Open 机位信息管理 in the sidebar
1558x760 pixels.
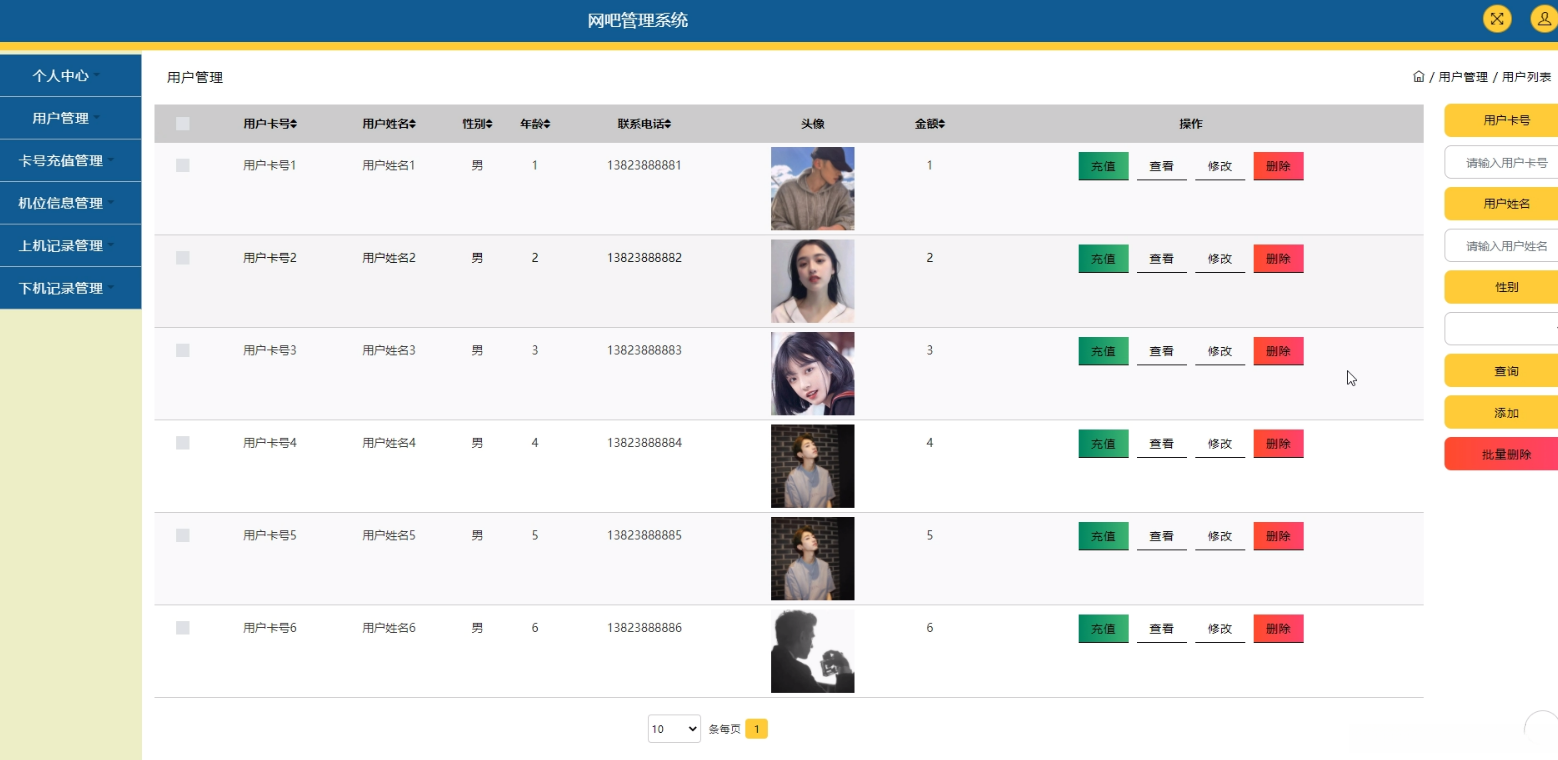click(70, 203)
